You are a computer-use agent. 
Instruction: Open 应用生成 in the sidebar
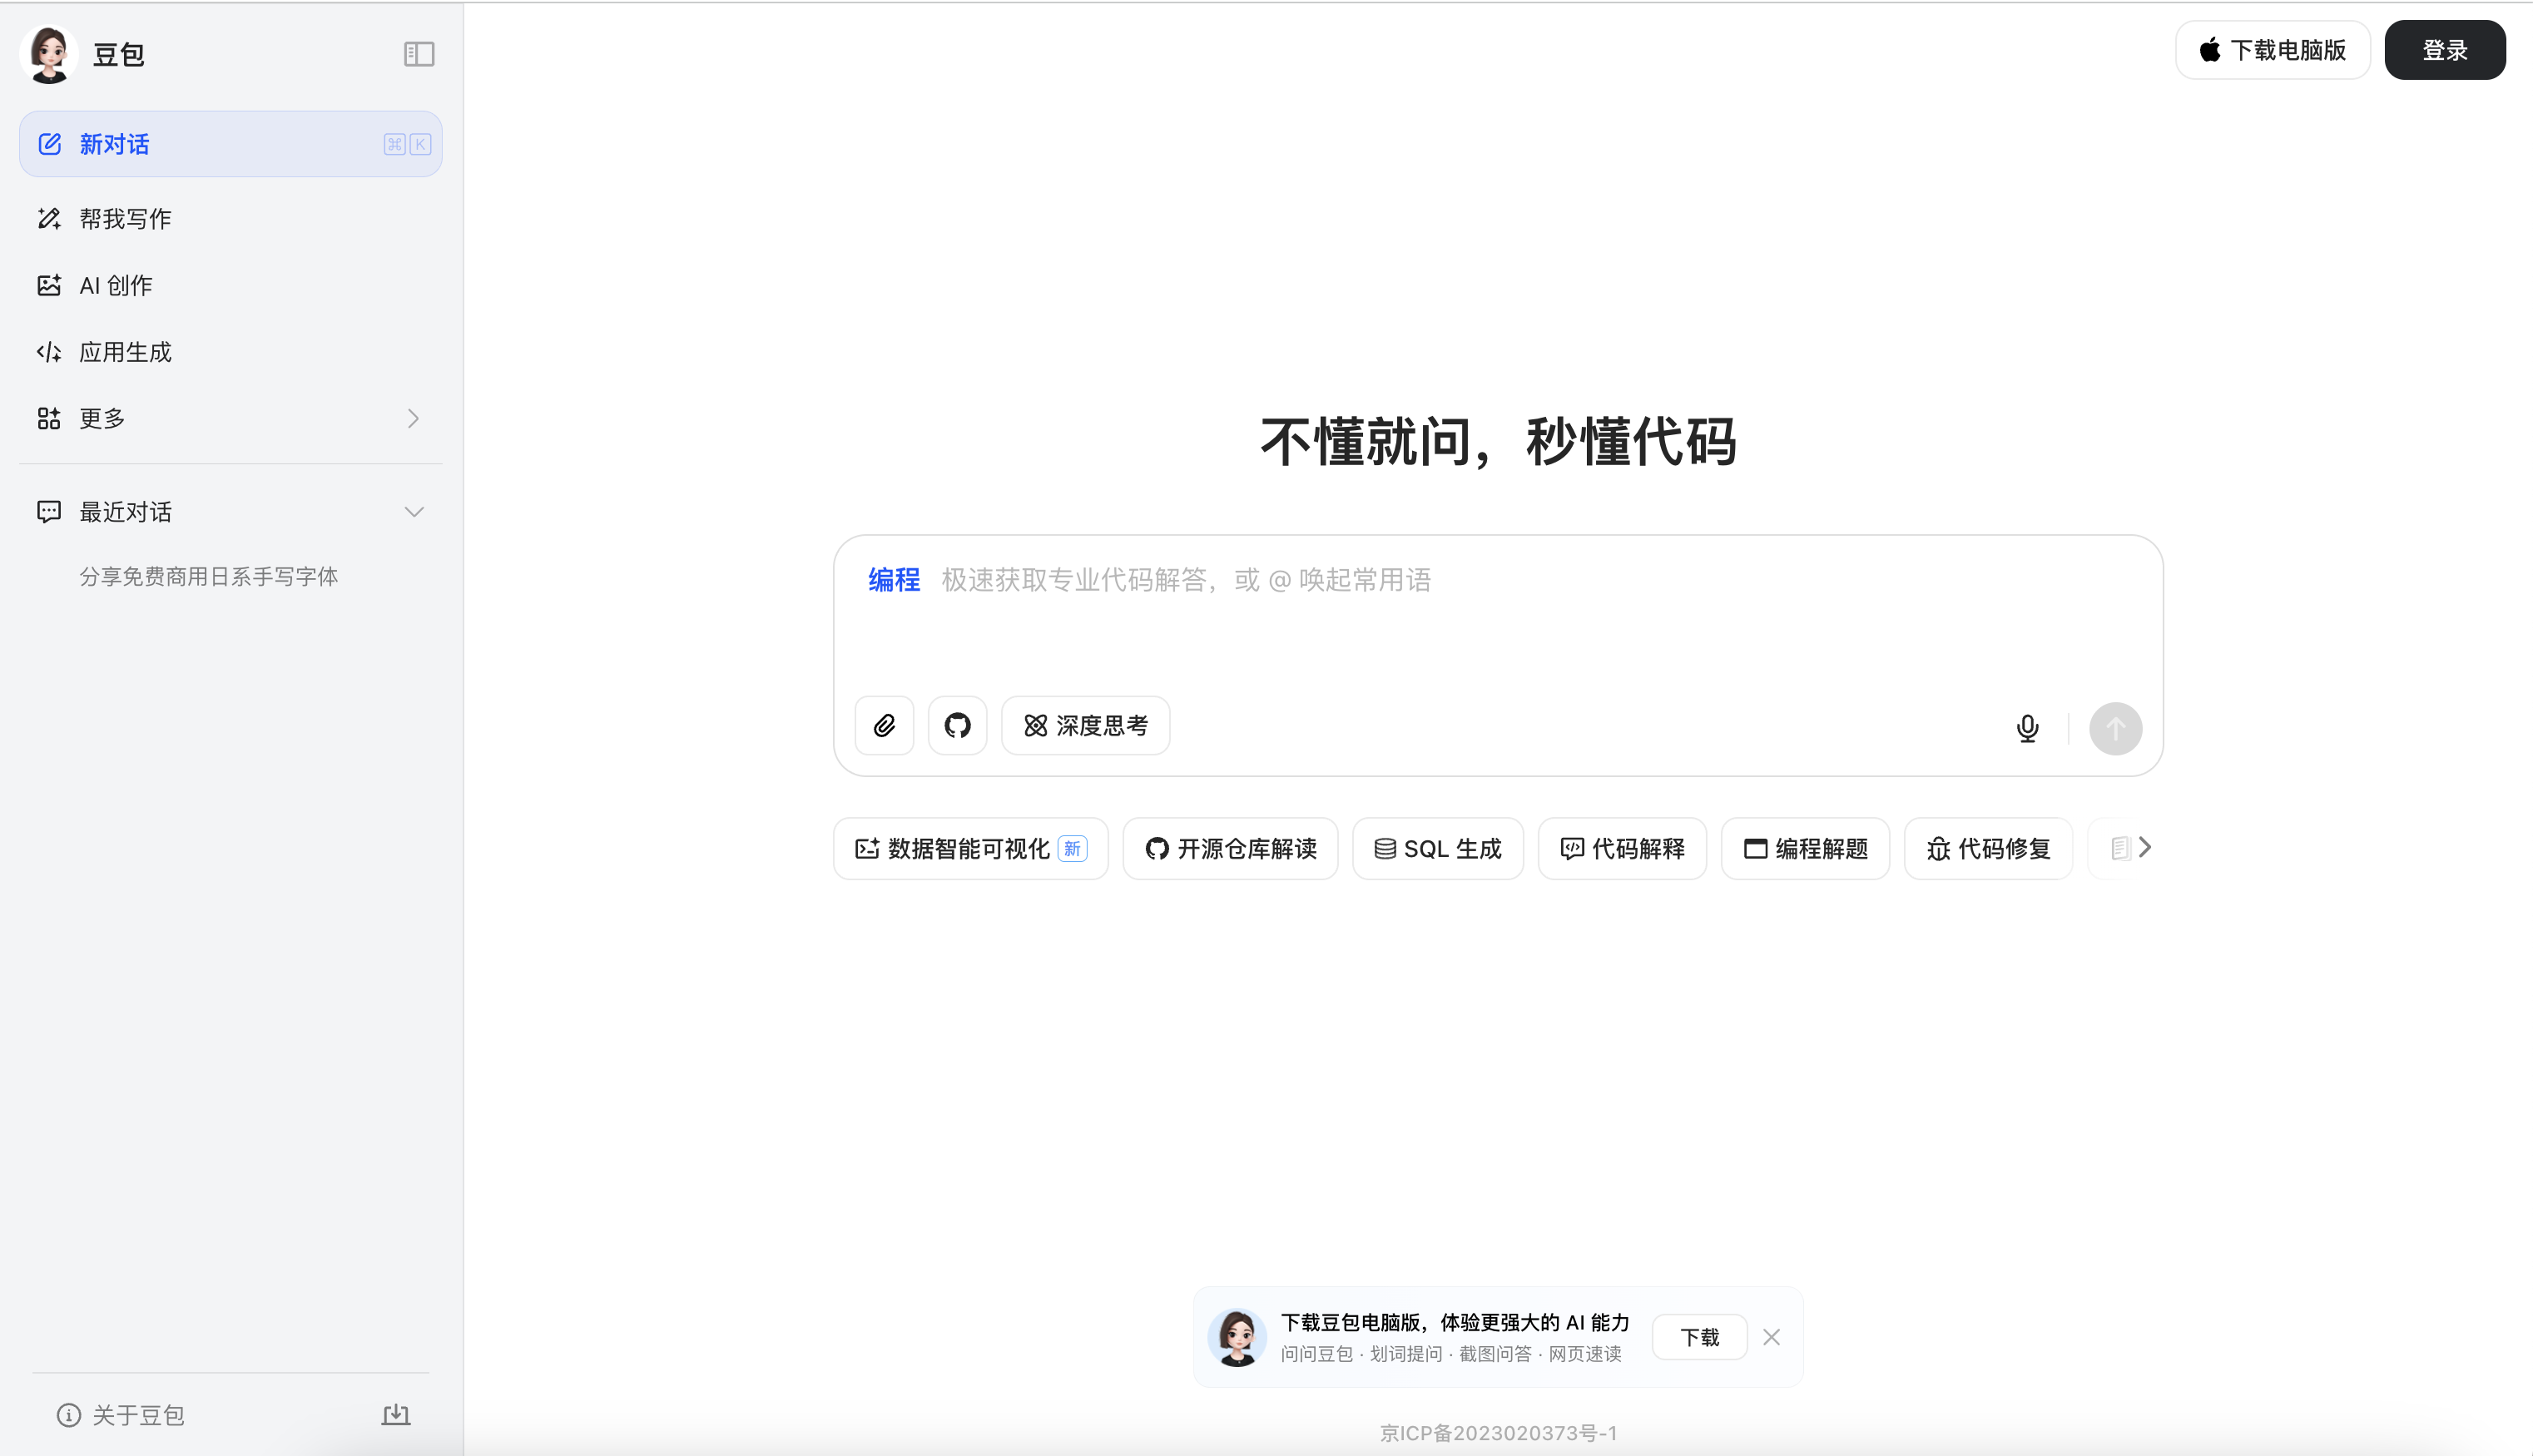125,351
